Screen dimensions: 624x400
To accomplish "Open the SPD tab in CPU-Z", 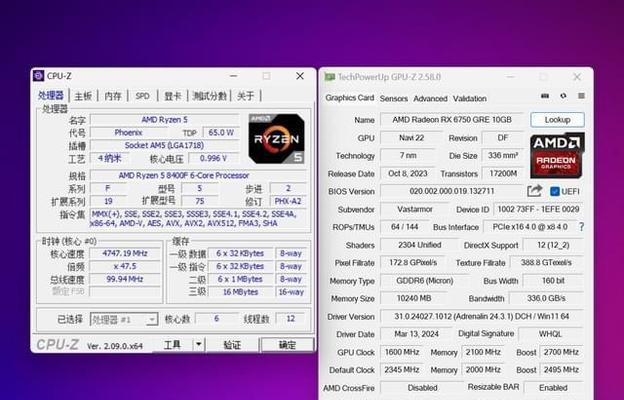I will point(142,96).
